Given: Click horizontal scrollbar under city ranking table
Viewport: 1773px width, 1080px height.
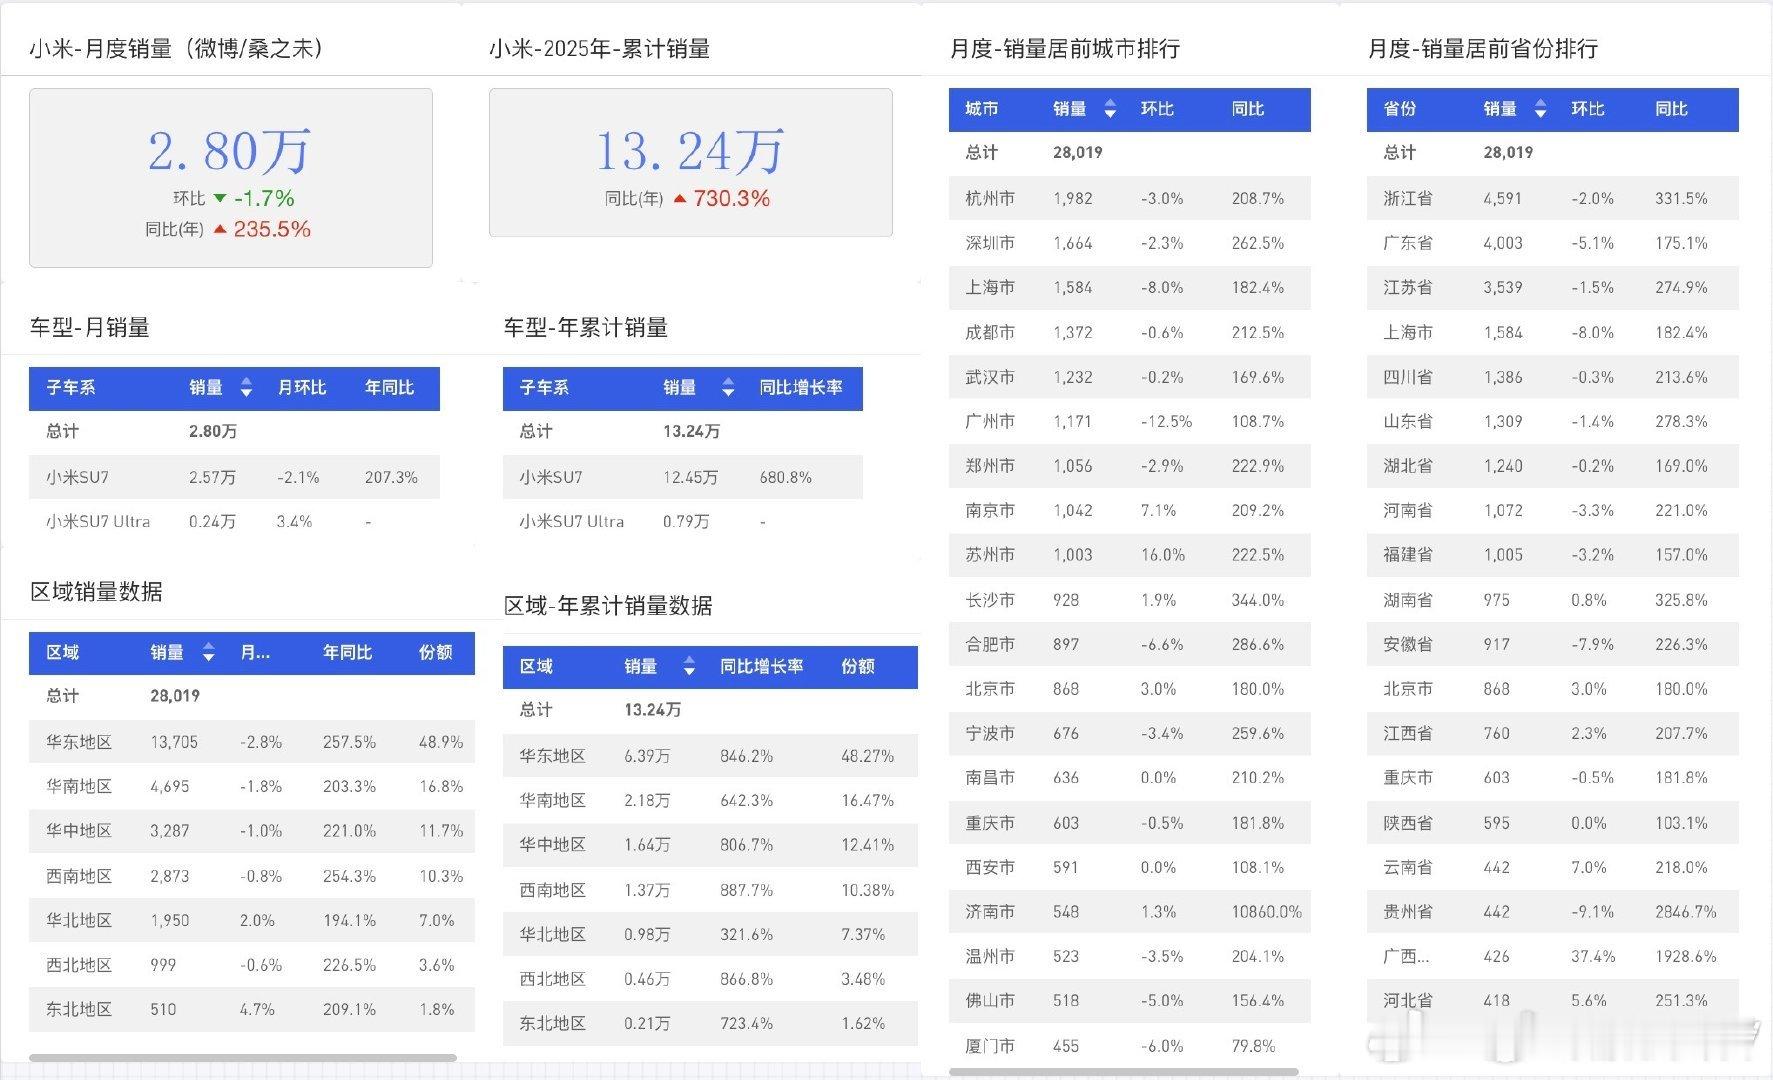Looking at the screenshot, I should pos(1123,1072).
